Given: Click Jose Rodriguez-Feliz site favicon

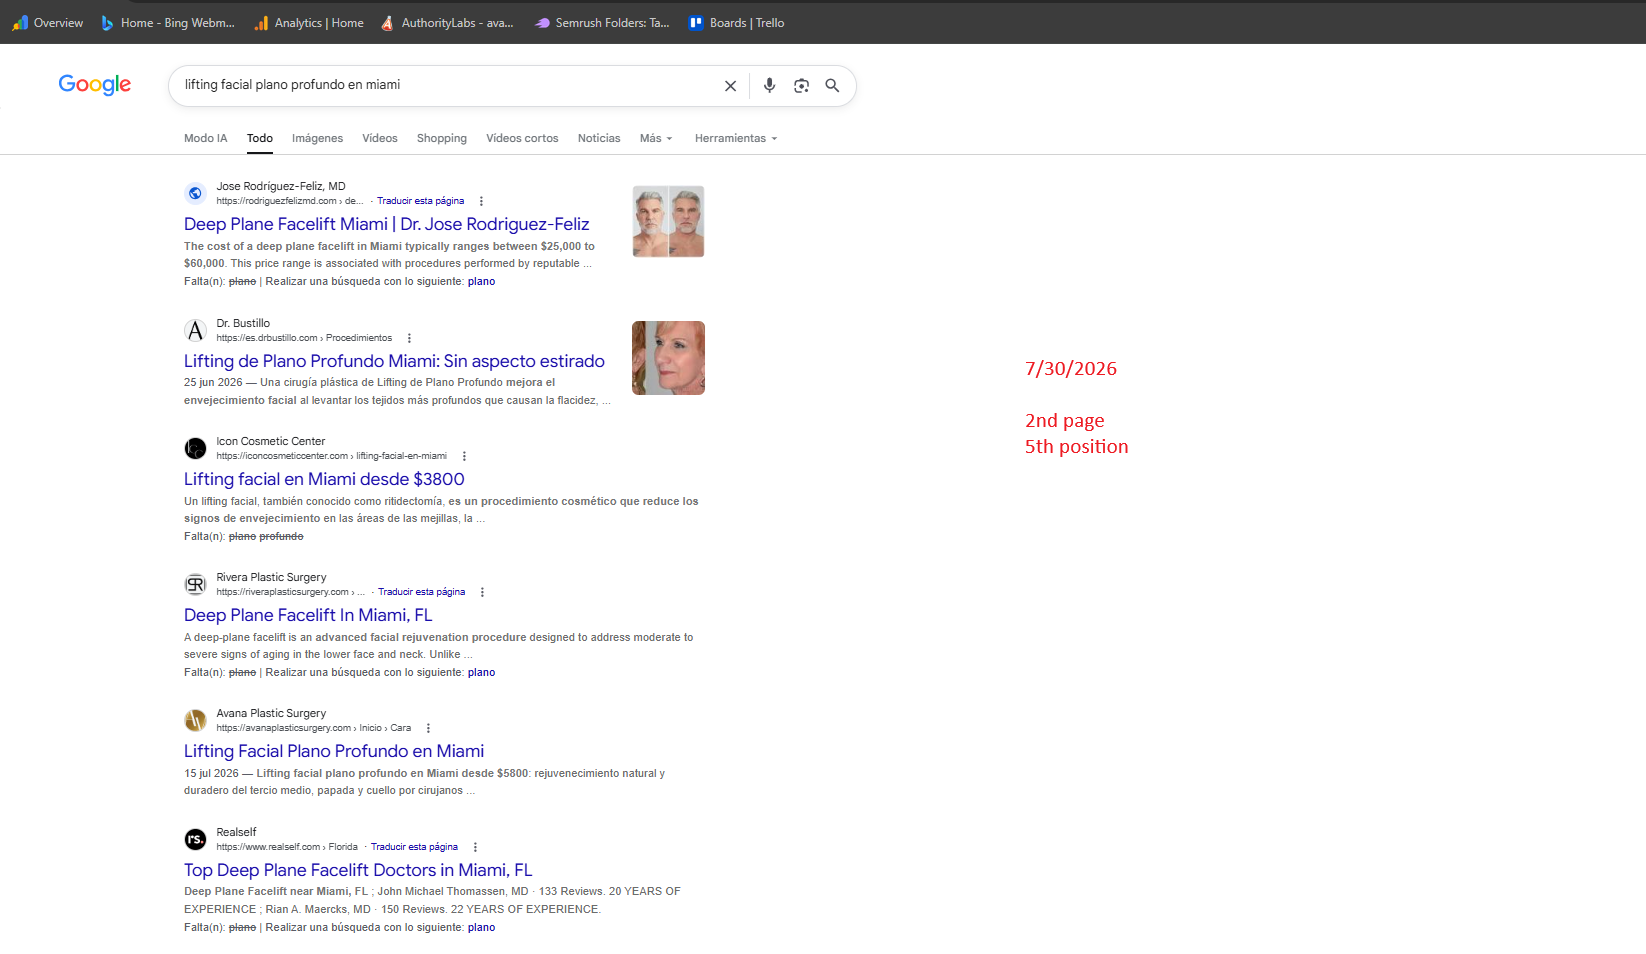Looking at the screenshot, I should point(196,193).
